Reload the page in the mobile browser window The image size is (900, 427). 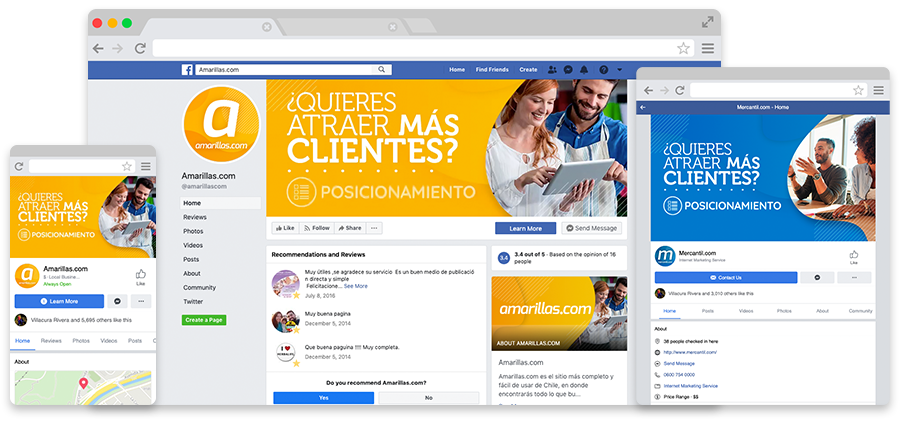[19, 166]
